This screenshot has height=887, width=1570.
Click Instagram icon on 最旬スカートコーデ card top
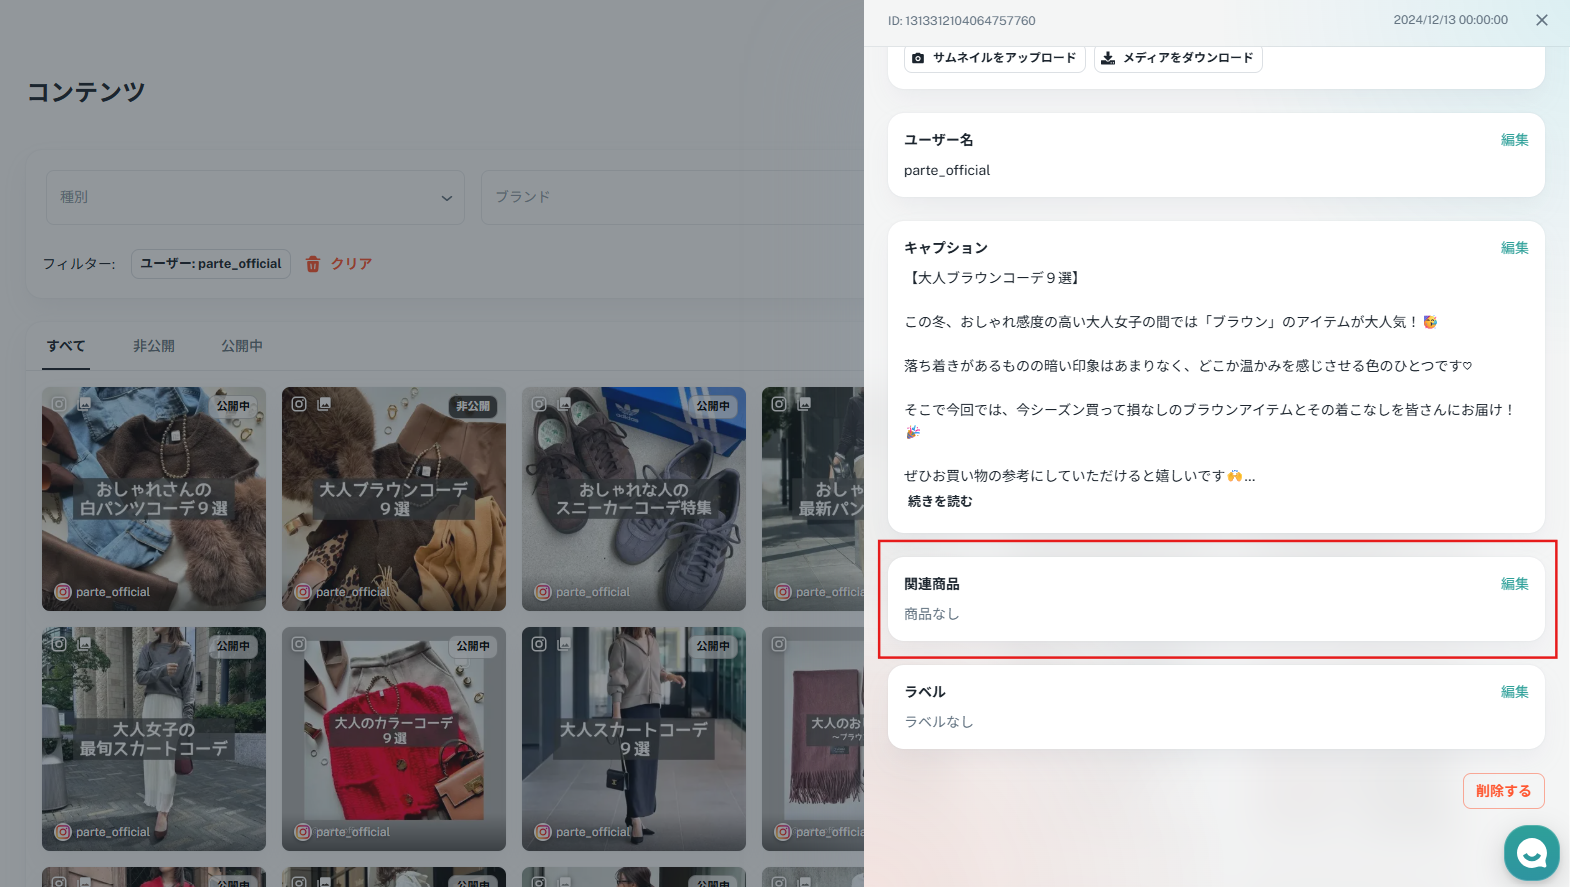[x=59, y=644]
